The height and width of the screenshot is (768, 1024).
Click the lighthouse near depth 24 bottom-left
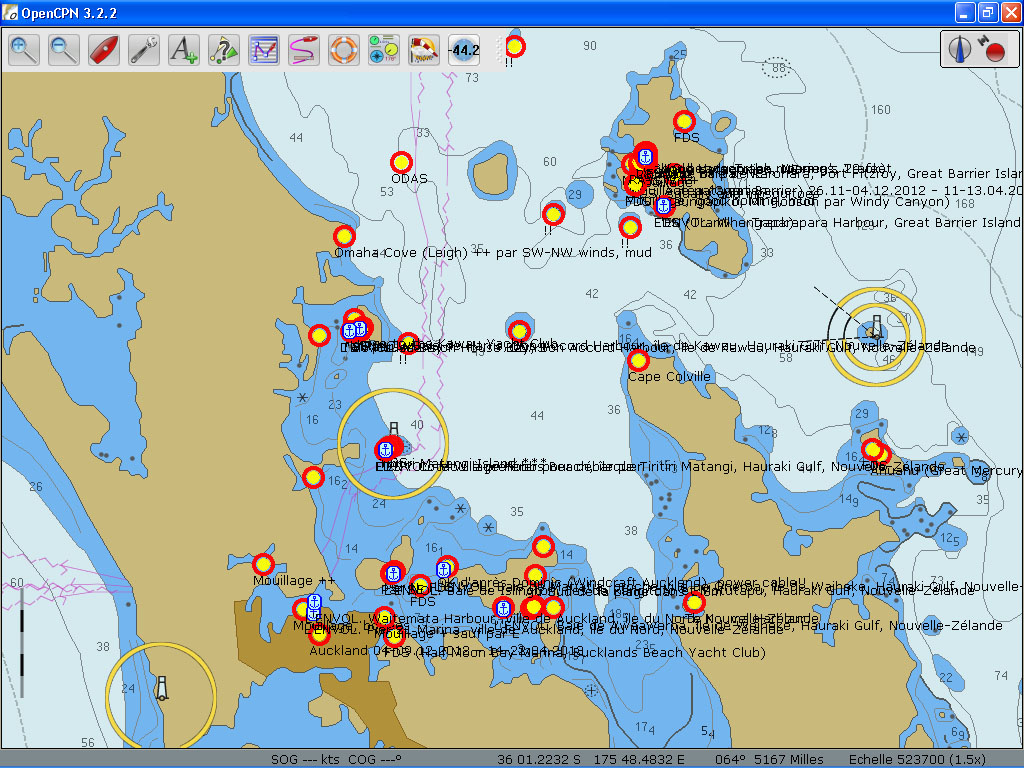click(x=162, y=689)
